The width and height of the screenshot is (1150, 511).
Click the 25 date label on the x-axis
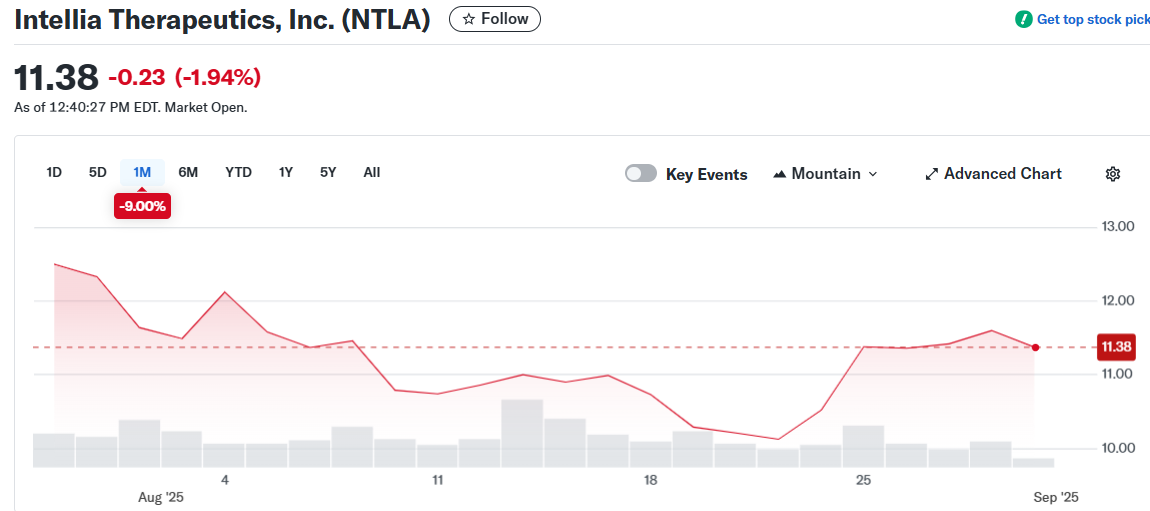(863, 480)
